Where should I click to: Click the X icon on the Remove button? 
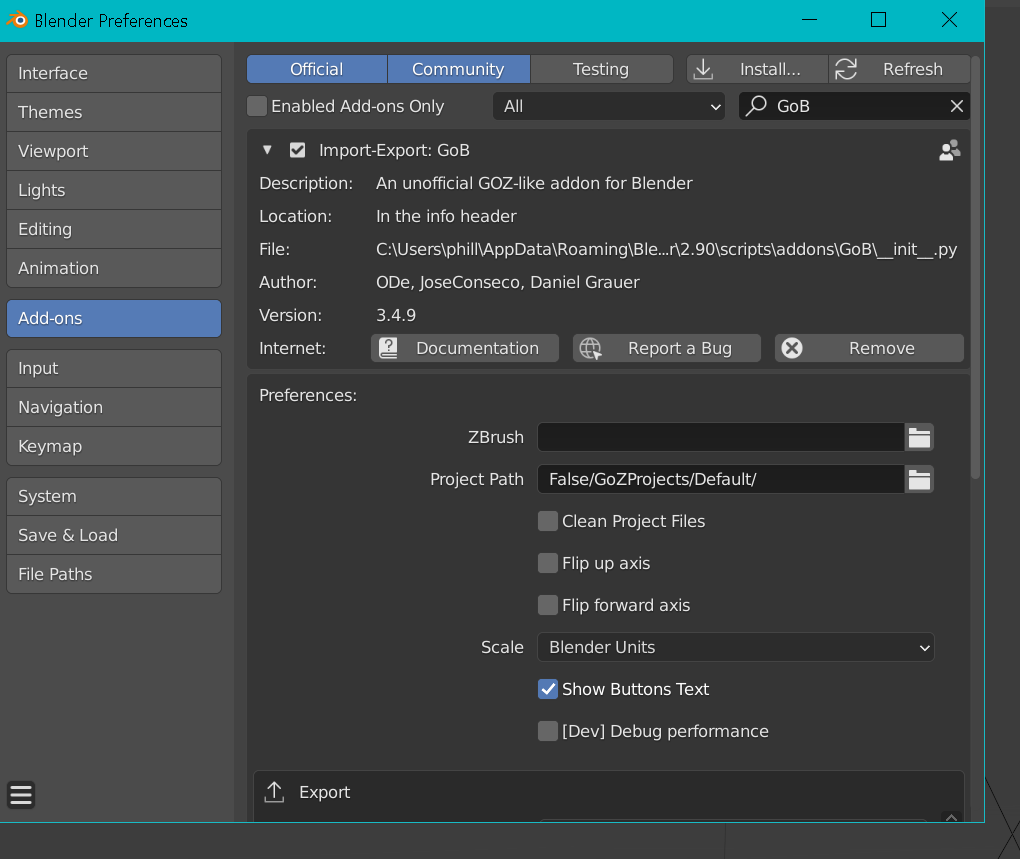click(792, 348)
